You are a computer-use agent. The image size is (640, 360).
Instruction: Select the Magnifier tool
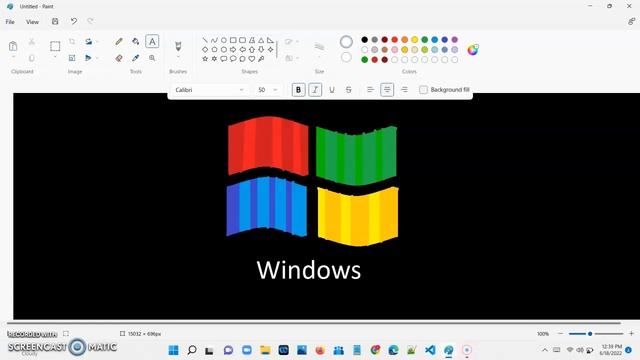click(x=152, y=58)
